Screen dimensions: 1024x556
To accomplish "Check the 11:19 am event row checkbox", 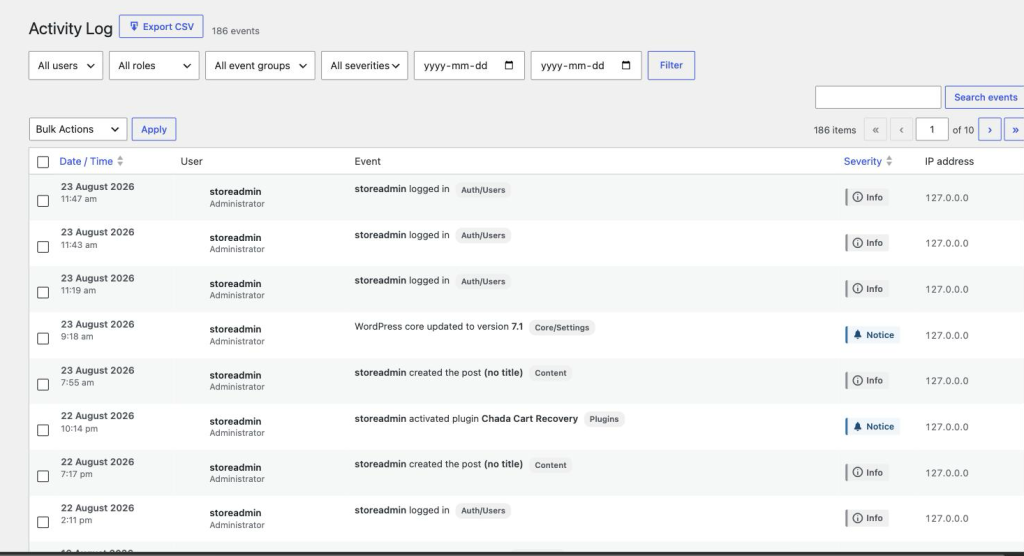I will point(43,293).
